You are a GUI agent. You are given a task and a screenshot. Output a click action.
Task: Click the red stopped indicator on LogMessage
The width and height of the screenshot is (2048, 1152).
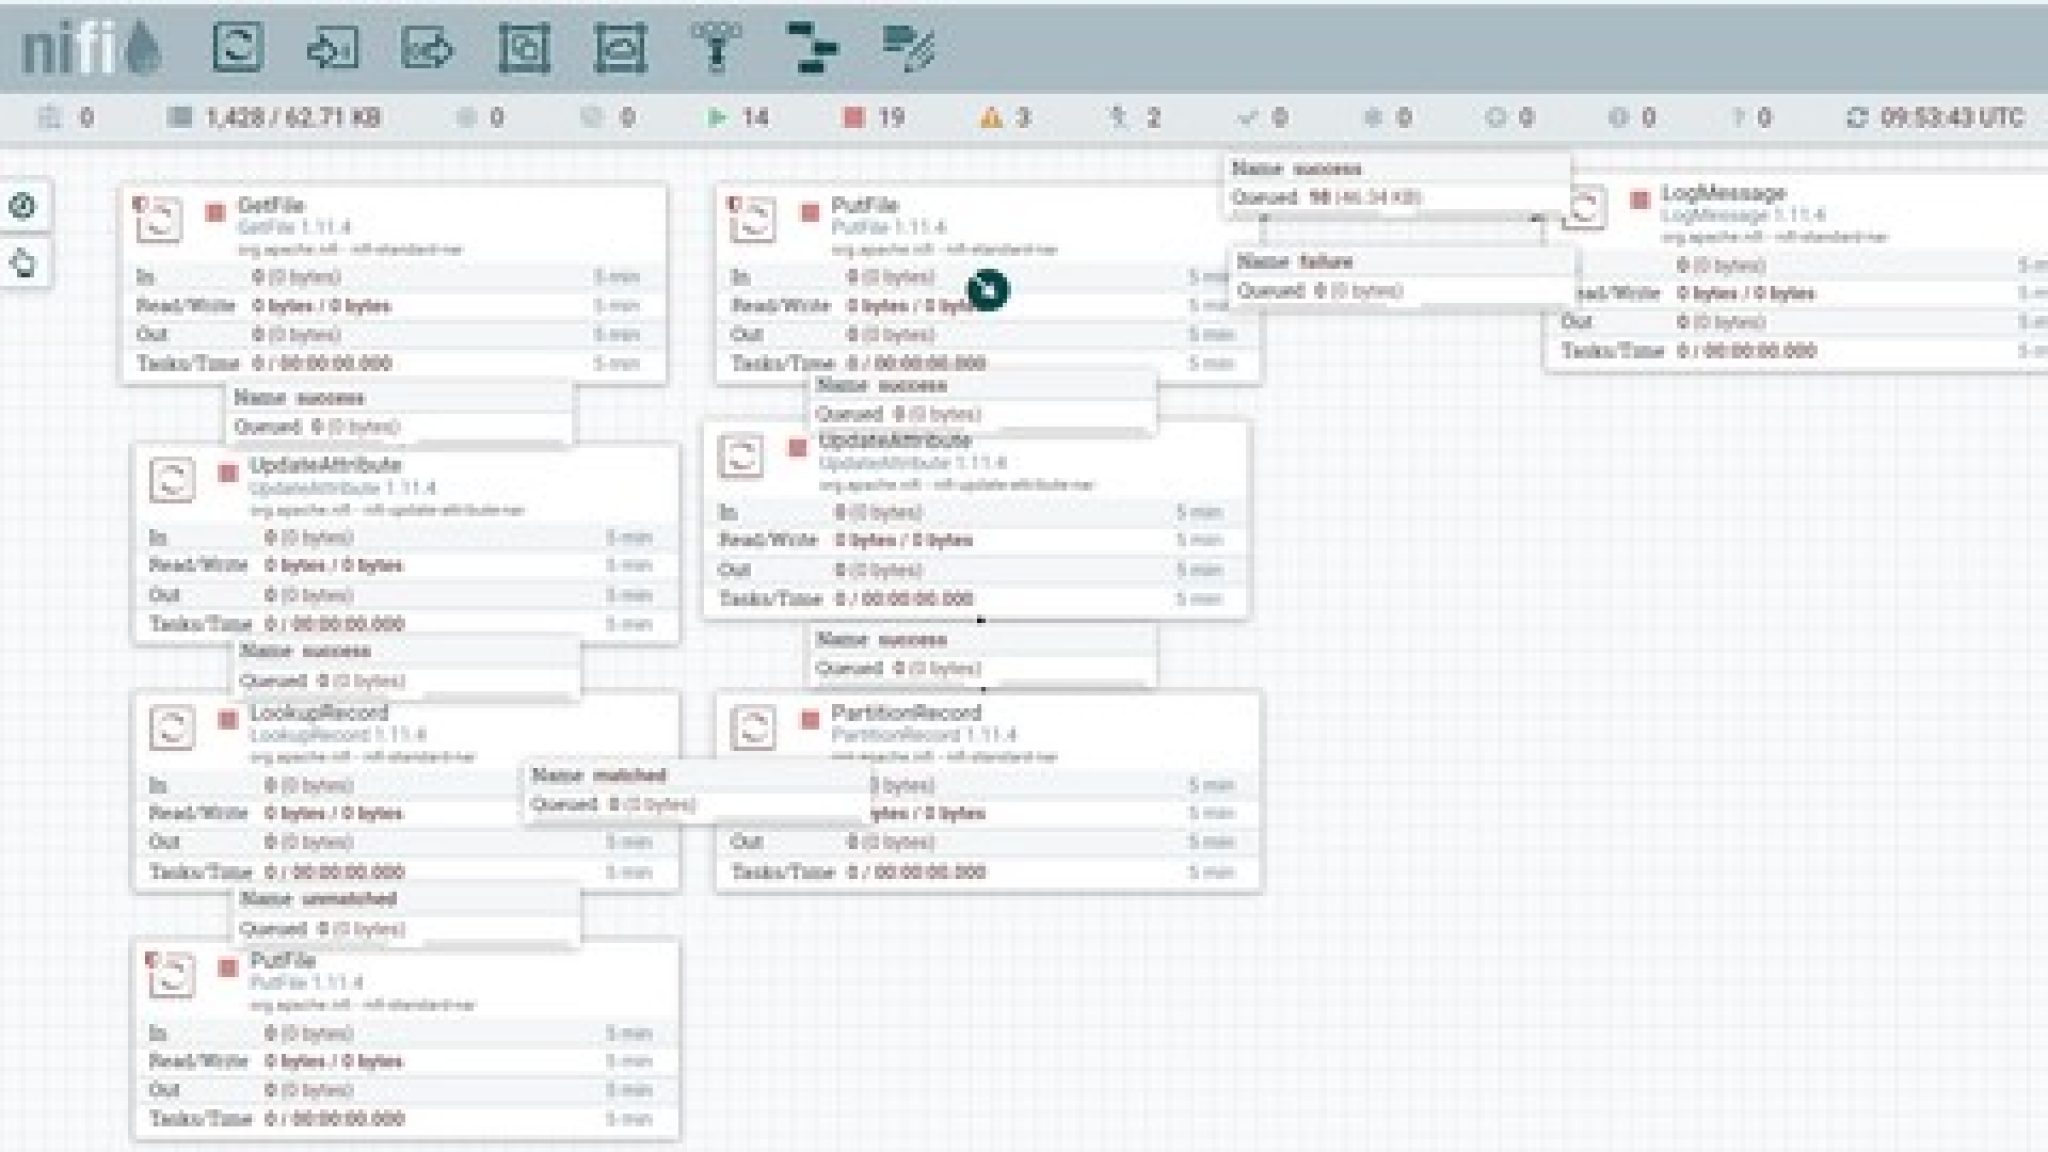pyautogui.click(x=1640, y=200)
